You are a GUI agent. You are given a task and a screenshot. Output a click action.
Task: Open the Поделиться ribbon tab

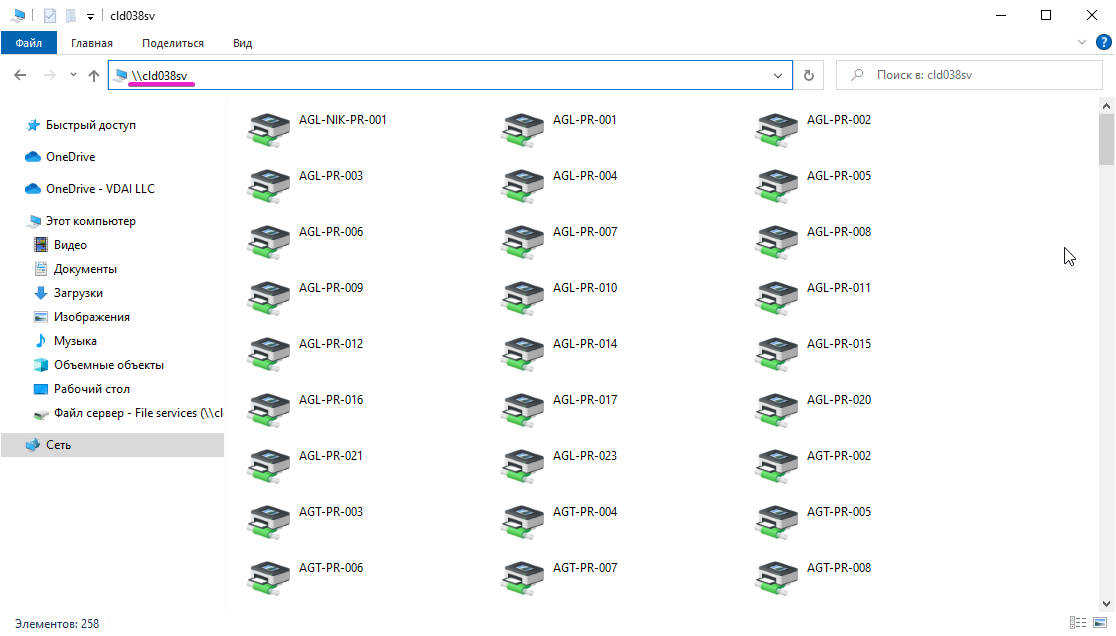pos(172,43)
